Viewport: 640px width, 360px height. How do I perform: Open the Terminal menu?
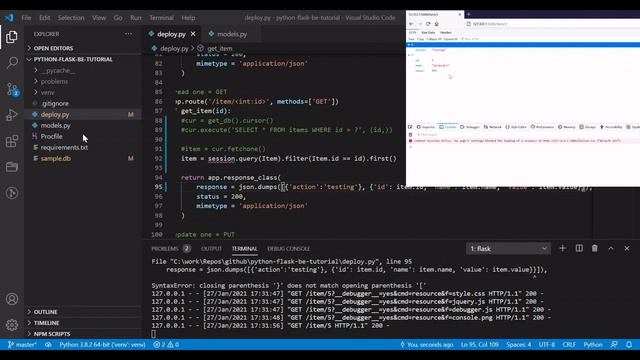pyautogui.click(x=161, y=18)
